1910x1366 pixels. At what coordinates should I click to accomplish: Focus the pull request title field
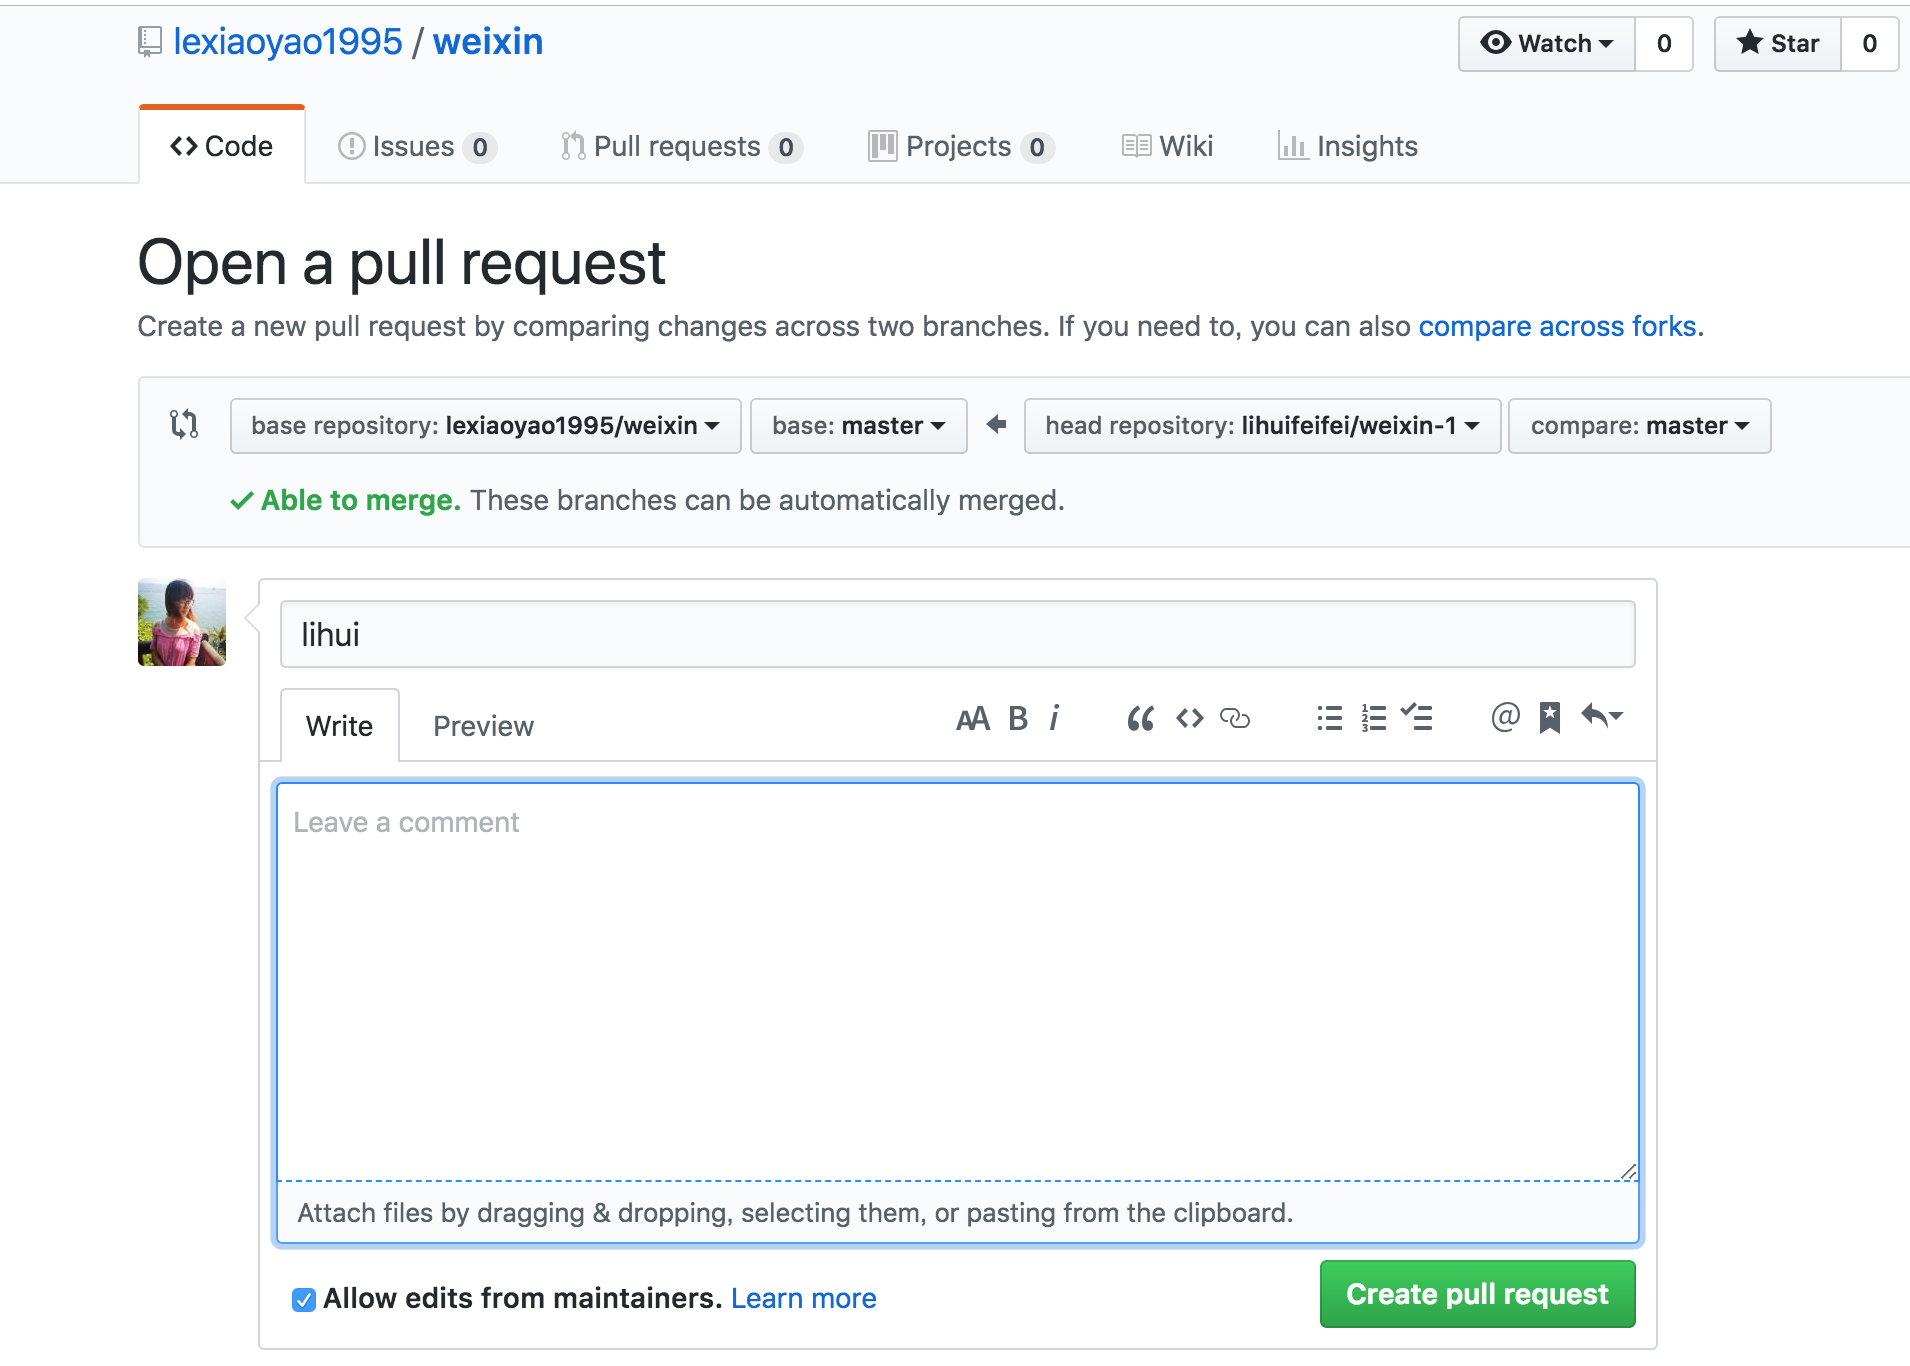pos(957,634)
